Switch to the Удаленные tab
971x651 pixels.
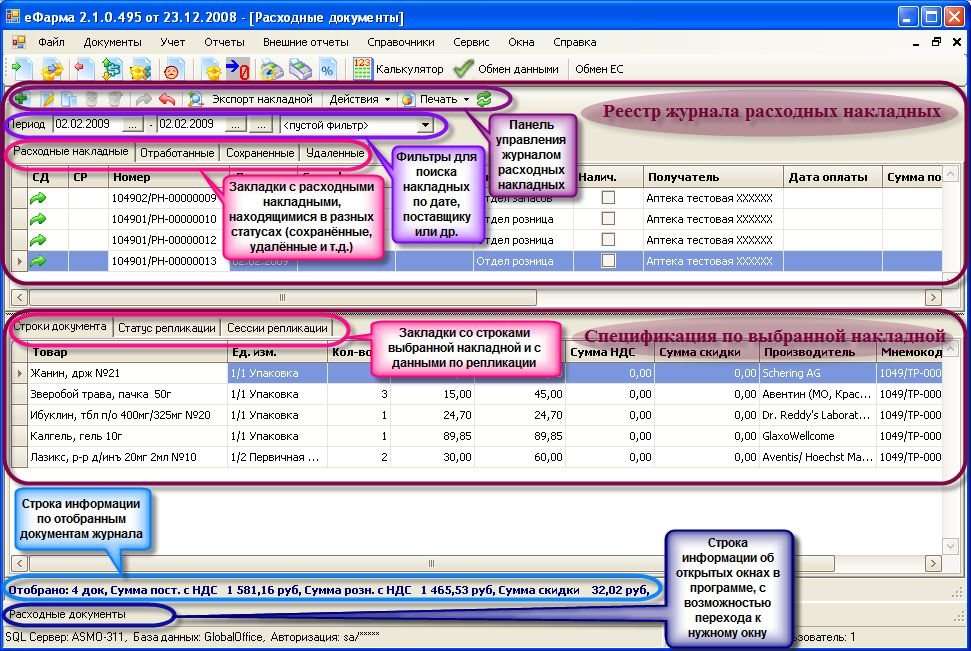[x=335, y=153]
